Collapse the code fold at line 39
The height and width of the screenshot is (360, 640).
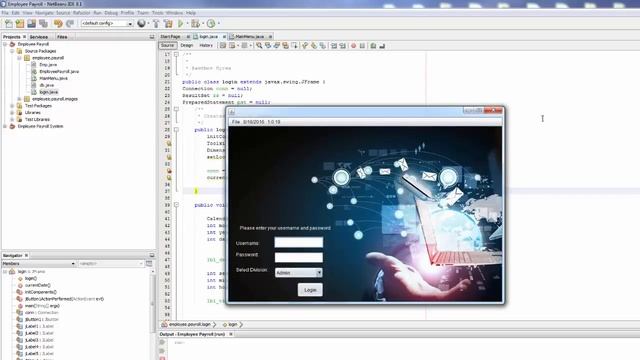(x=176, y=205)
